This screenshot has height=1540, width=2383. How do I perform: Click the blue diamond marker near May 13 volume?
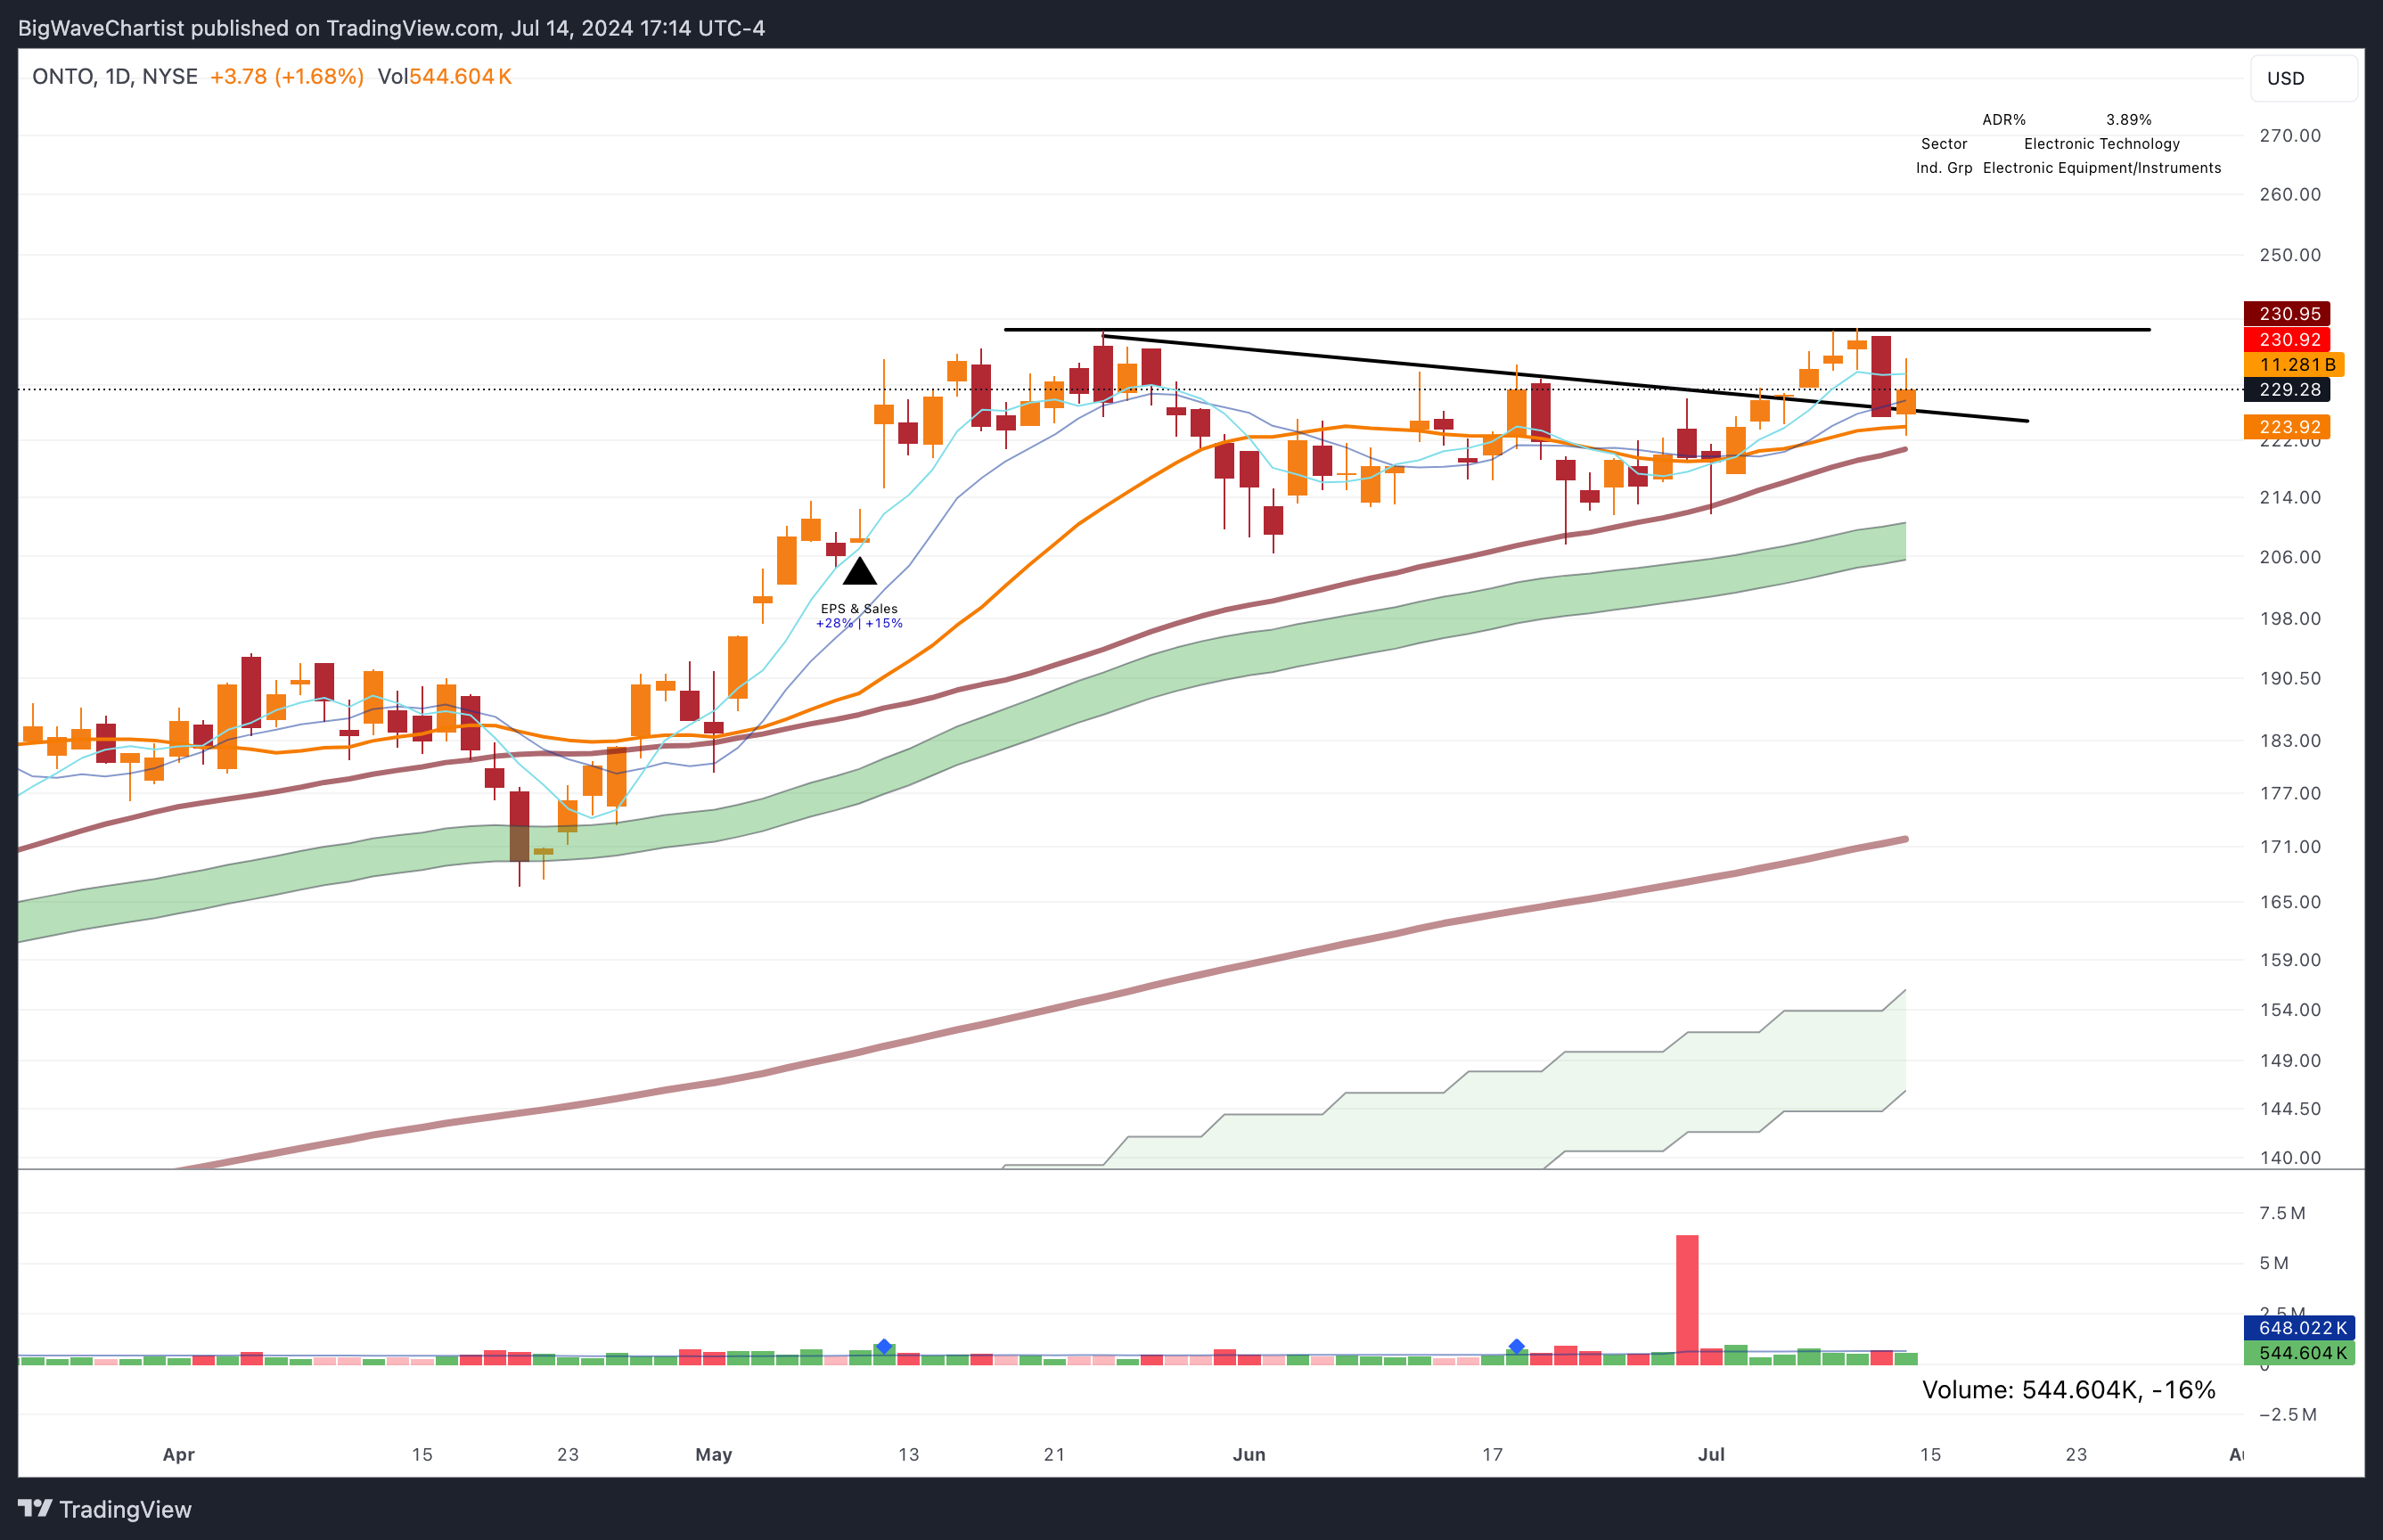883,1347
